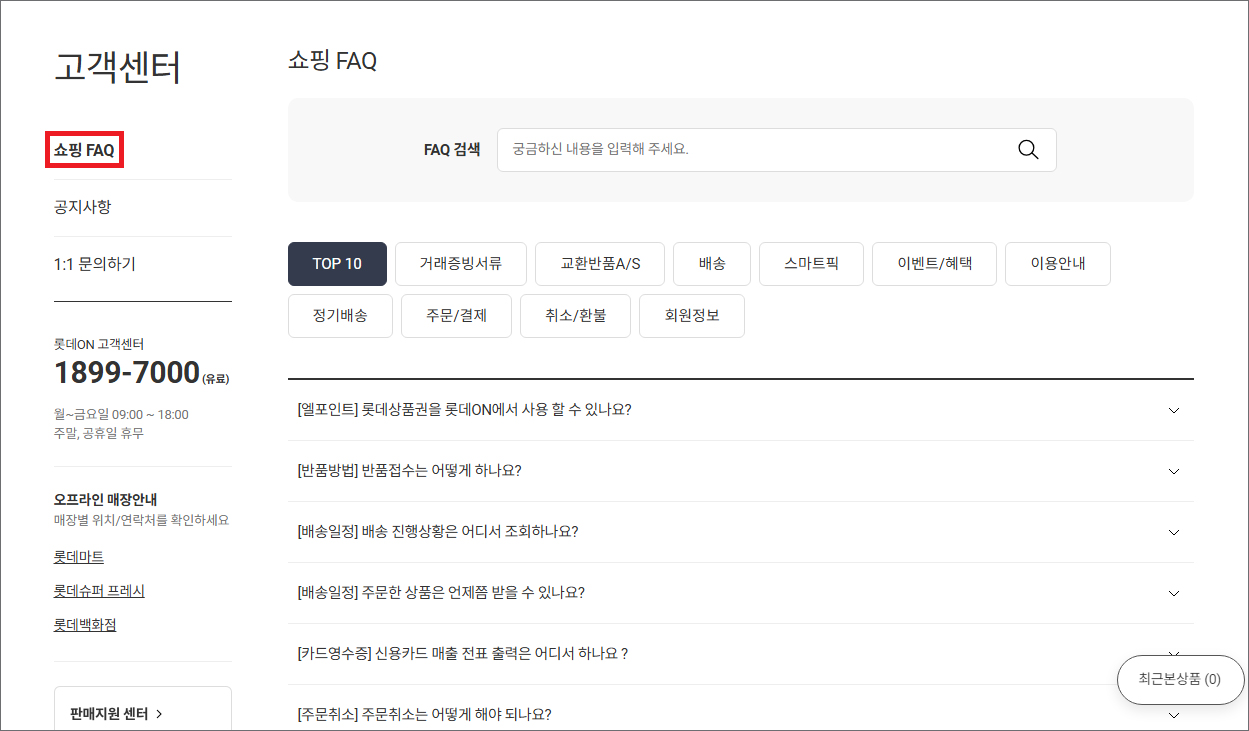The image size is (1249, 731).
Task: Switch to the 정기배송 tab
Action: [x=340, y=316]
